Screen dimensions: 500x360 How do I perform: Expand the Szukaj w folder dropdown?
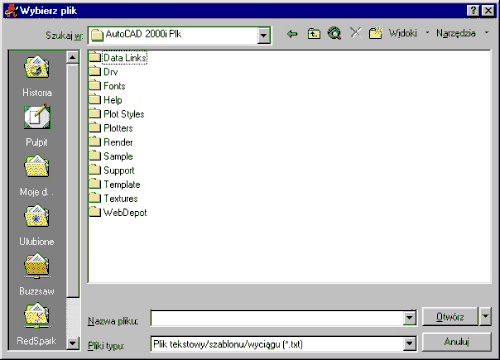pos(263,35)
